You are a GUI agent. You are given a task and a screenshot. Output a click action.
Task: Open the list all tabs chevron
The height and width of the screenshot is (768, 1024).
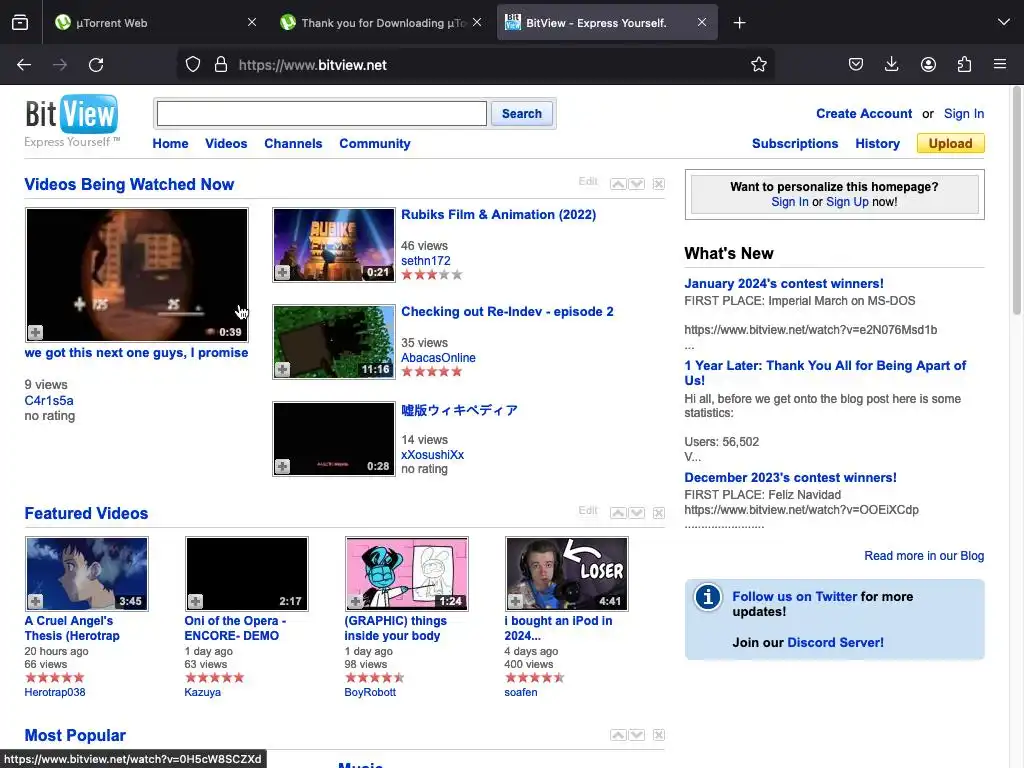(1004, 23)
